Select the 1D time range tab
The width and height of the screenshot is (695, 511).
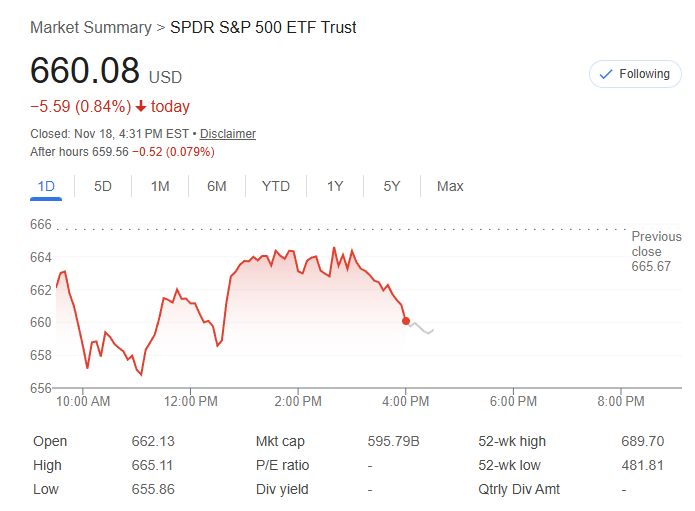point(46,186)
